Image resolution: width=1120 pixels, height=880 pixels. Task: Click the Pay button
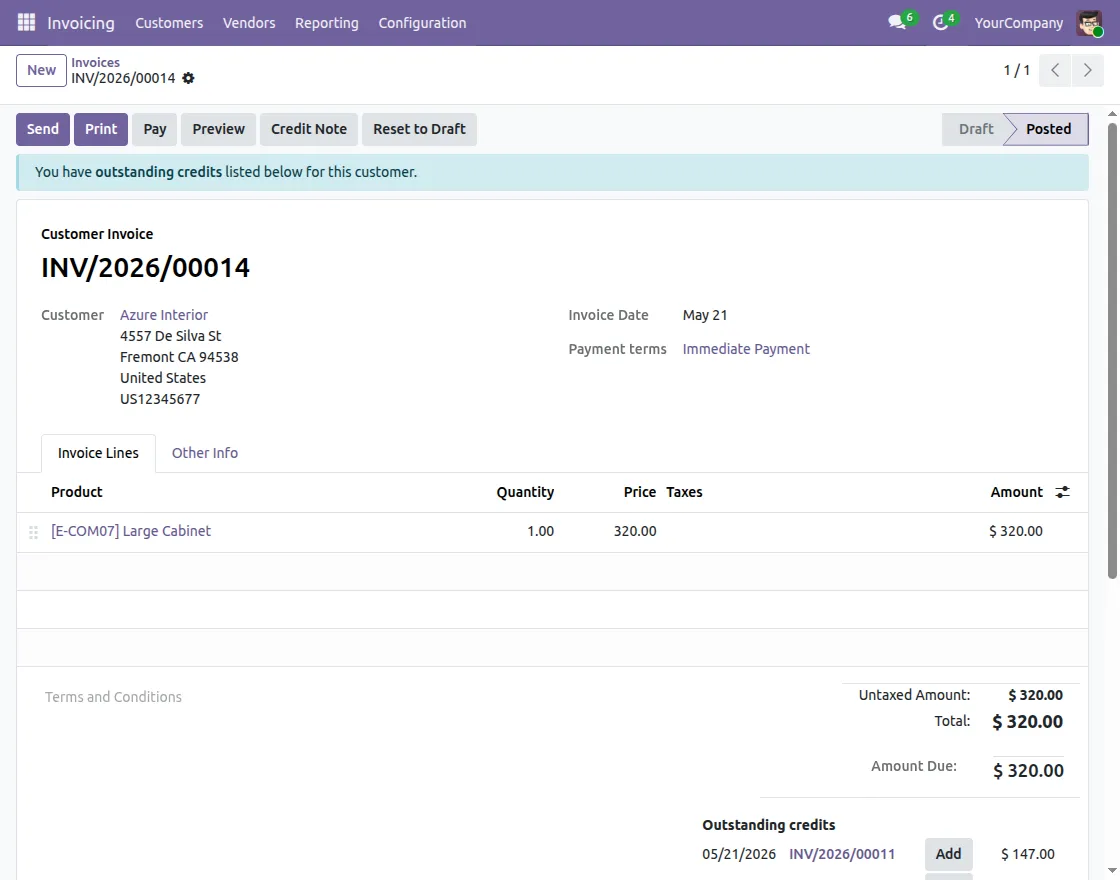(154, 129)
